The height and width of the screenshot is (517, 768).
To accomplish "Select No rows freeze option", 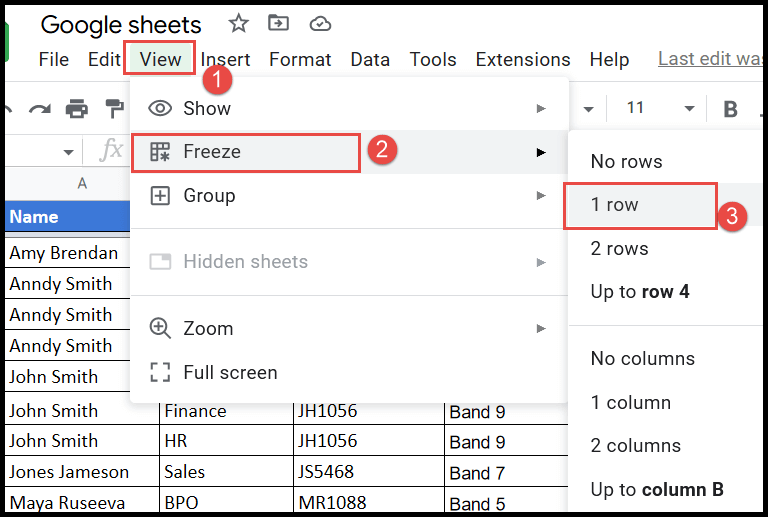I will coord(666,161).
